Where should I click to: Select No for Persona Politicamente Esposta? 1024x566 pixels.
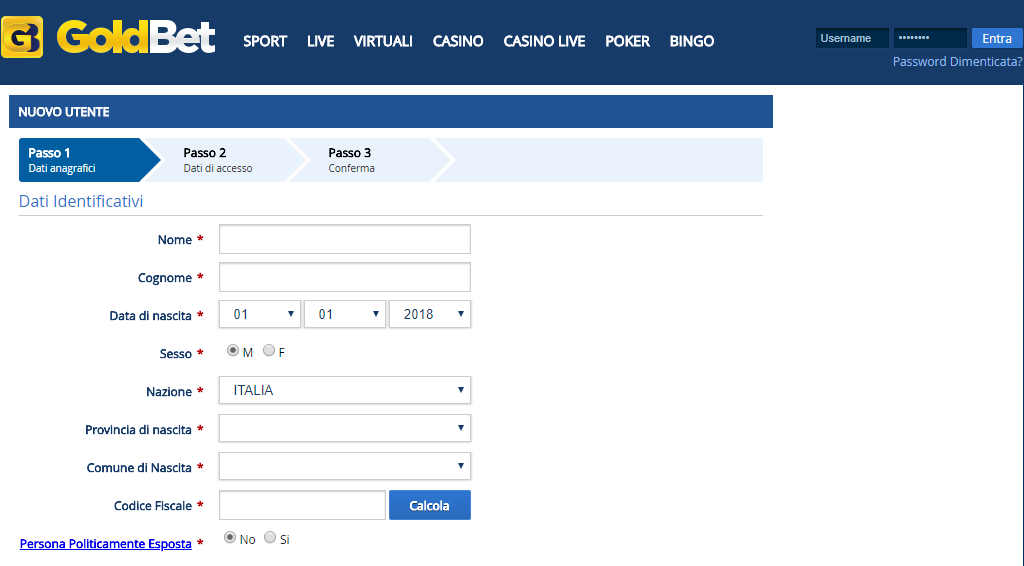pyautogui.click(x=230, y=537)
